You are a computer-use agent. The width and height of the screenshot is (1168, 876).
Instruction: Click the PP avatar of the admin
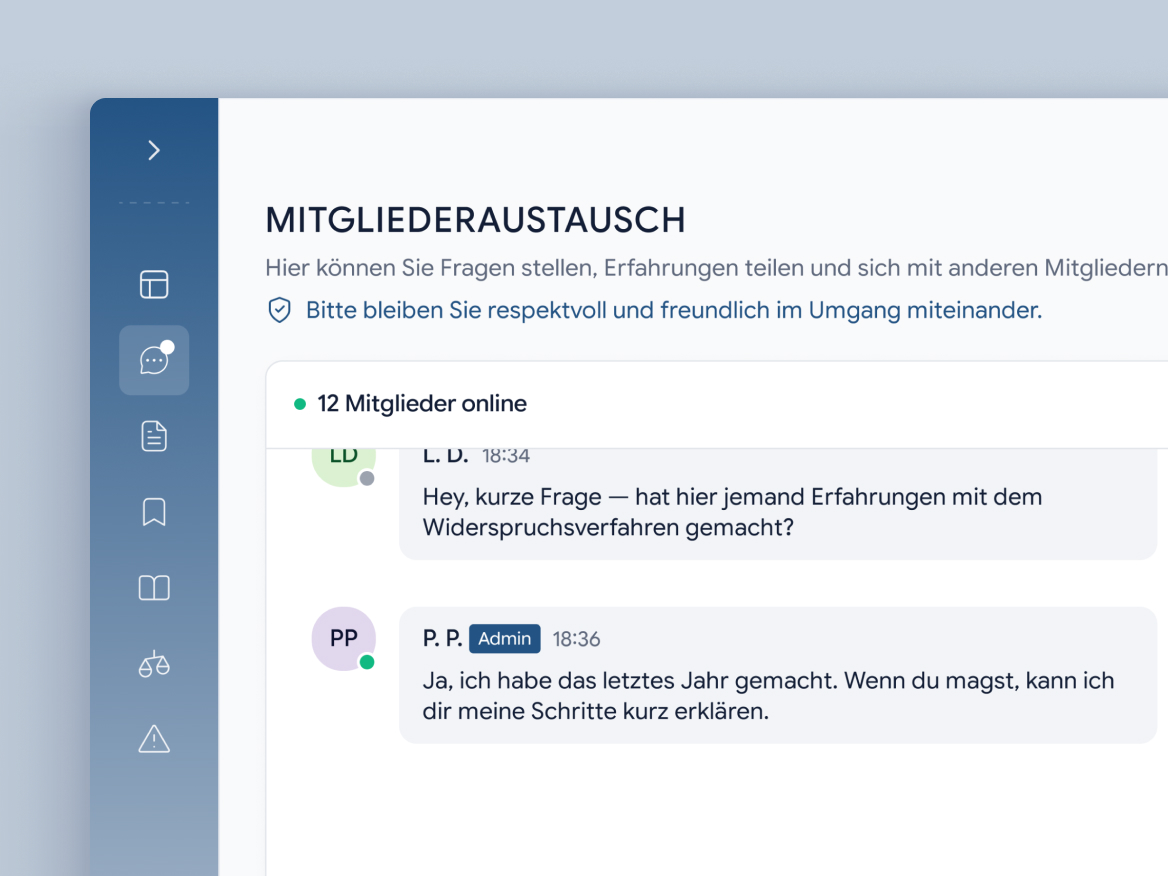click(x=343, y=638)
